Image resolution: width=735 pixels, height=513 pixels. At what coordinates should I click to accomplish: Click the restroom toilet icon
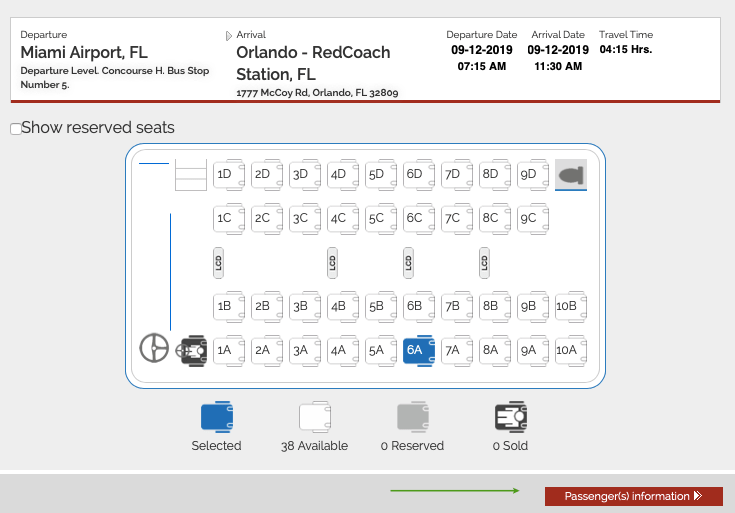click(570, 175)
